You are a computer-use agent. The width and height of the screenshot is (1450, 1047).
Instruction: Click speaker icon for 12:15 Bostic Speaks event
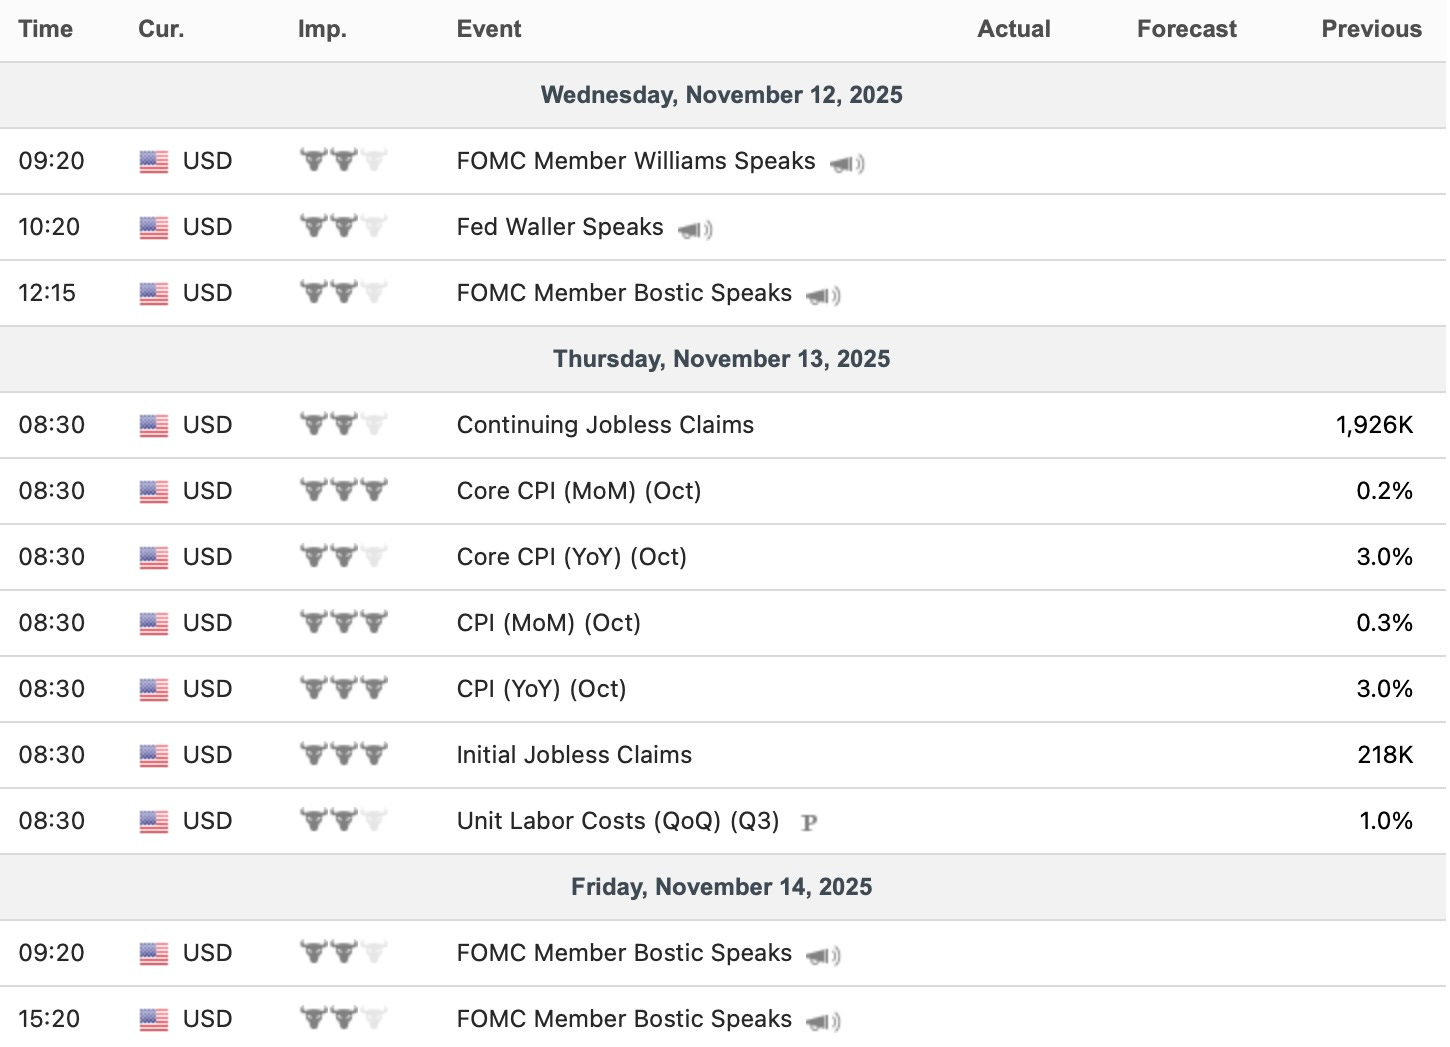(x=822, y=296)
